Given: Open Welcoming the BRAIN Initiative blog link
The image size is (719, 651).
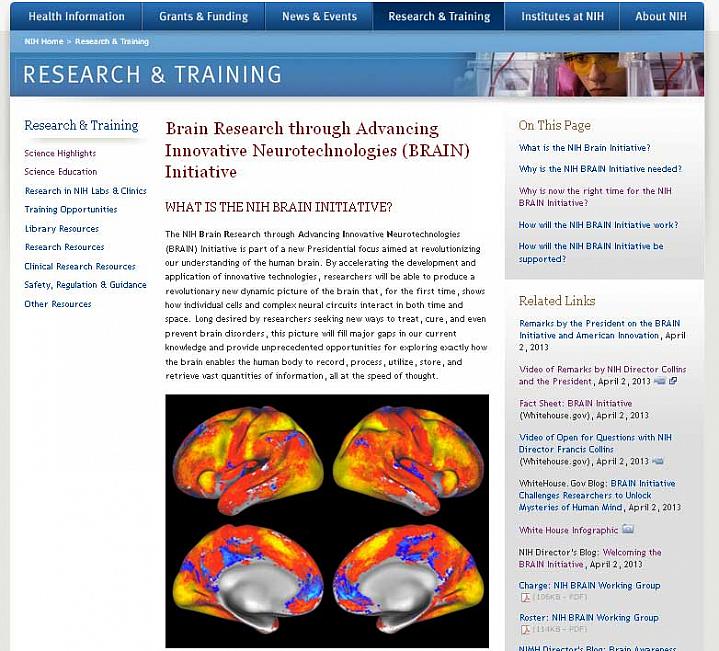Looking at the screenshot, I should point(590,558).
